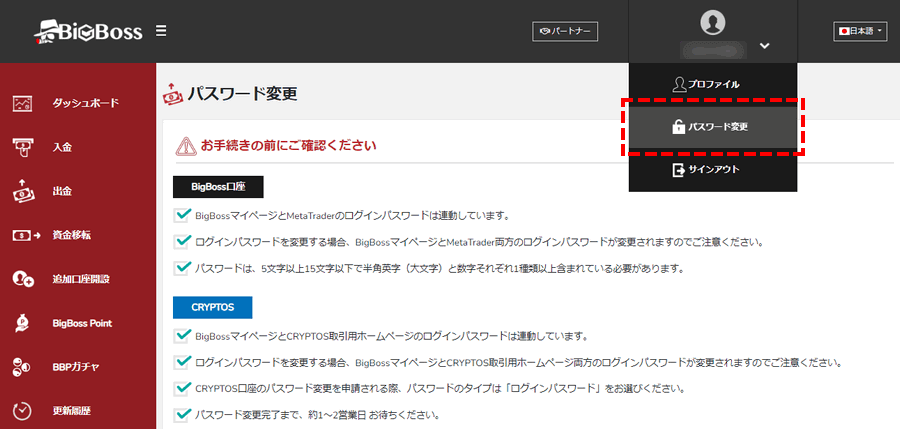The height and width of the screenshot is (429, 900).
Task: Click the パスワード変更 page heading text
Action: tap(242, 94)
